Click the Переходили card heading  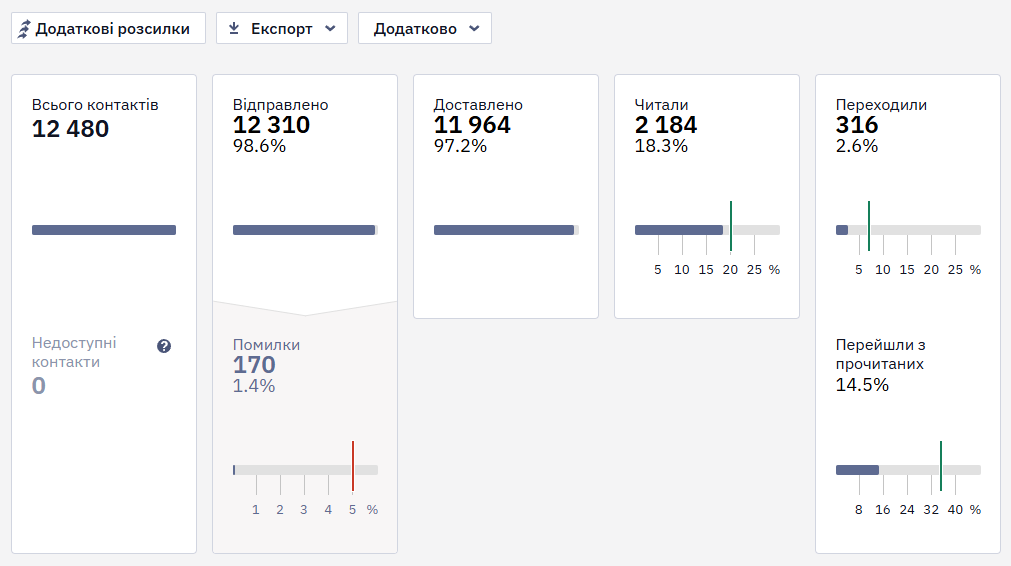(881, 104)
